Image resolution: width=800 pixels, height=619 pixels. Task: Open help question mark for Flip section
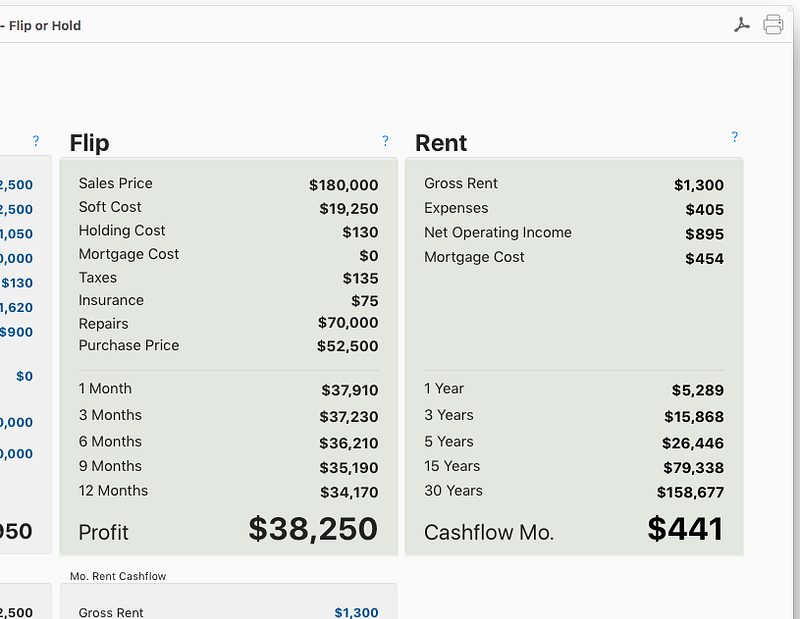(385, 141)
